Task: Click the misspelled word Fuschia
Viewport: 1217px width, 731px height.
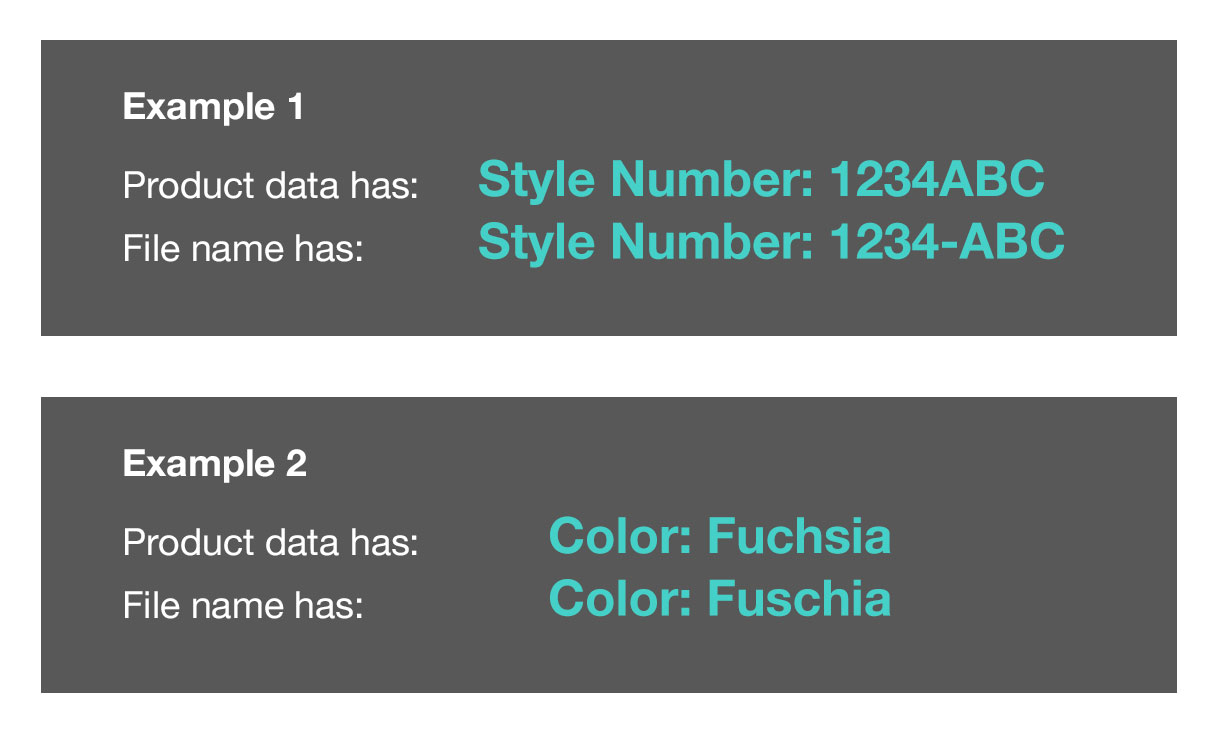Action: click(x=799, y=599)
